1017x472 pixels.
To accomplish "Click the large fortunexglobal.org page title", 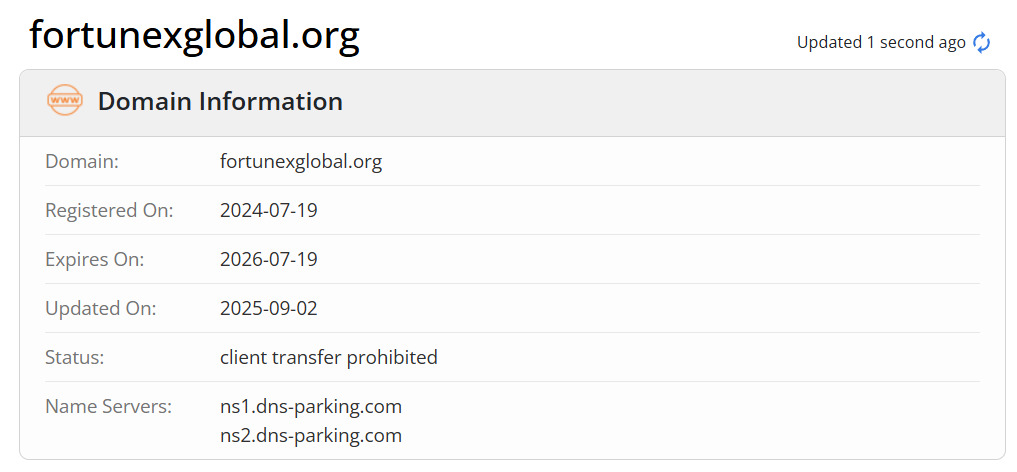I will (194, 35).
